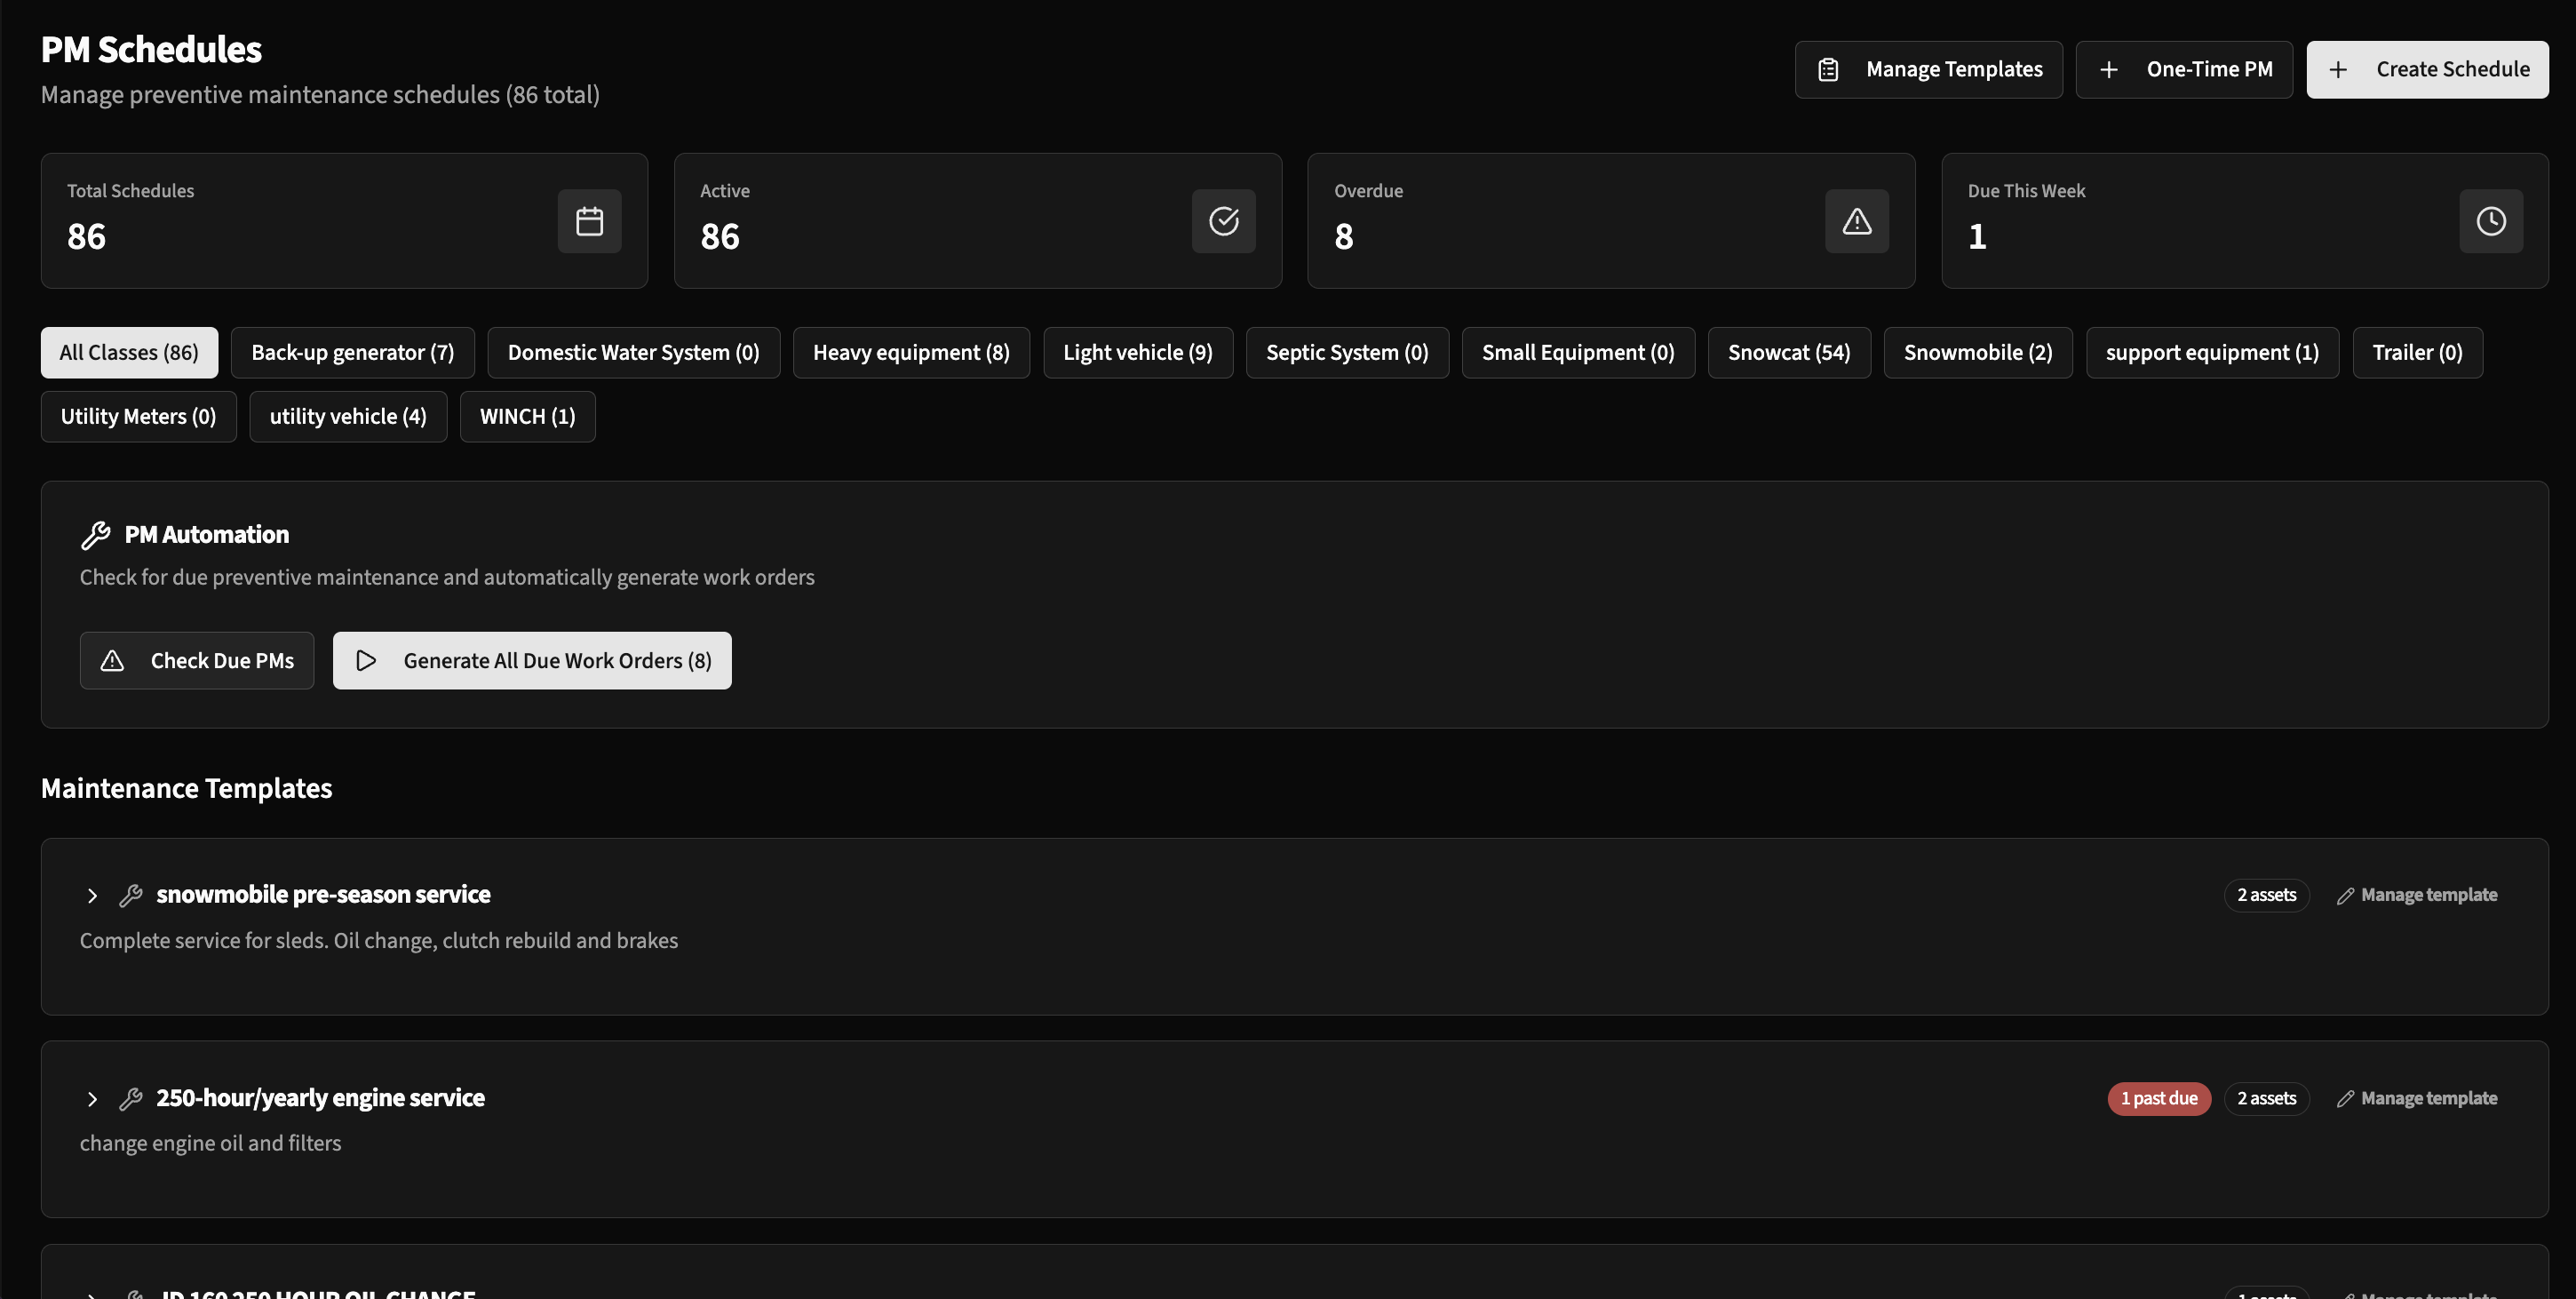Image resolution: width=2576 pixels, height=1299 pixels.
Task: Click the warning triangle icon in Overdue card
Action: coord(1856,221)
